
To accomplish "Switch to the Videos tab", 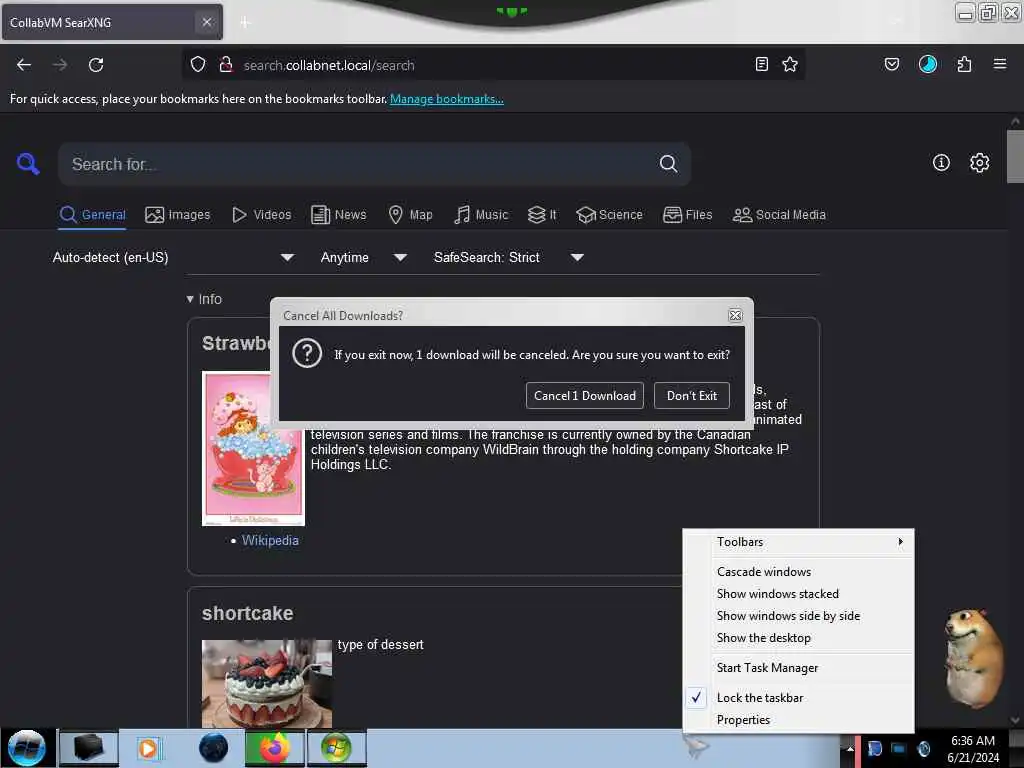I will [262, 214].
